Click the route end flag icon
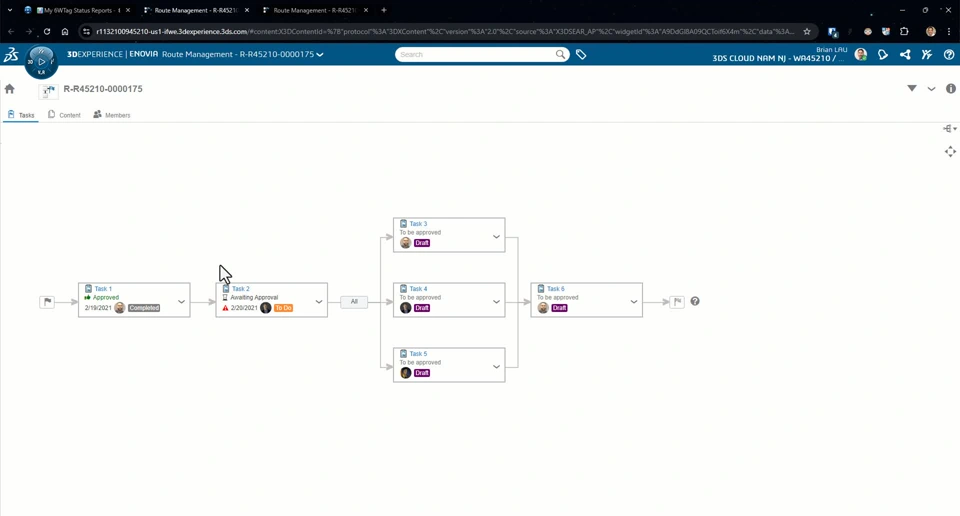Image resolution: width=960 pixels, height=516 pixels. (x=677, y=302)
